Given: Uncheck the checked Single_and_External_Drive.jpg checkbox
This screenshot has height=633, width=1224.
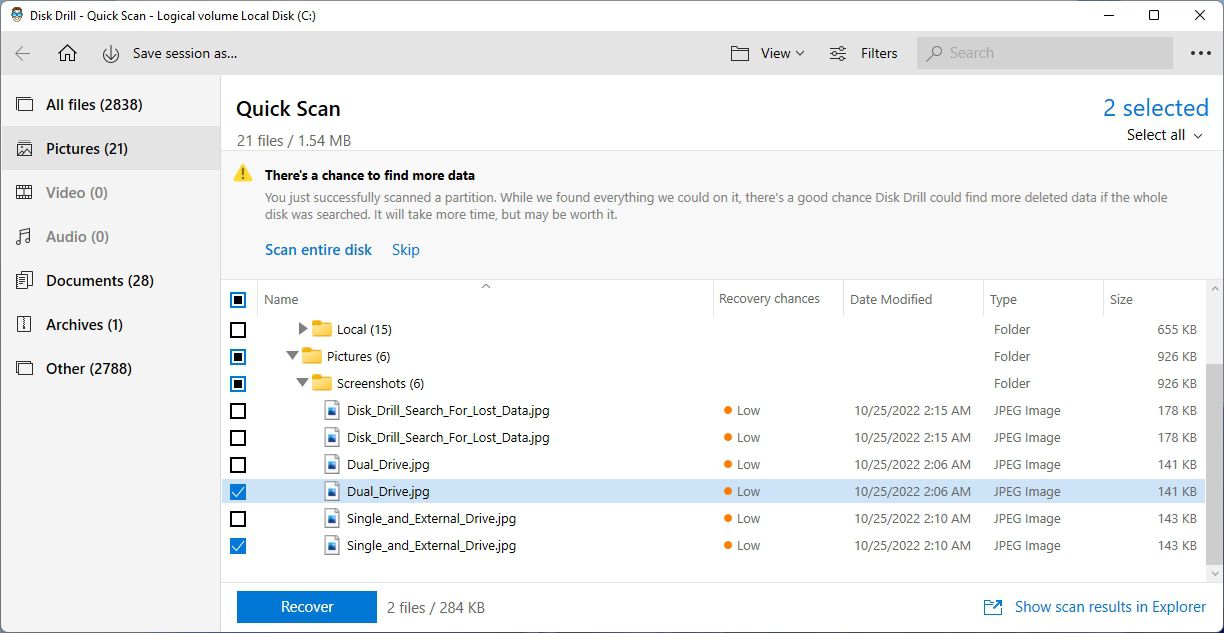Looking at the screenshot, I should 238,545.
